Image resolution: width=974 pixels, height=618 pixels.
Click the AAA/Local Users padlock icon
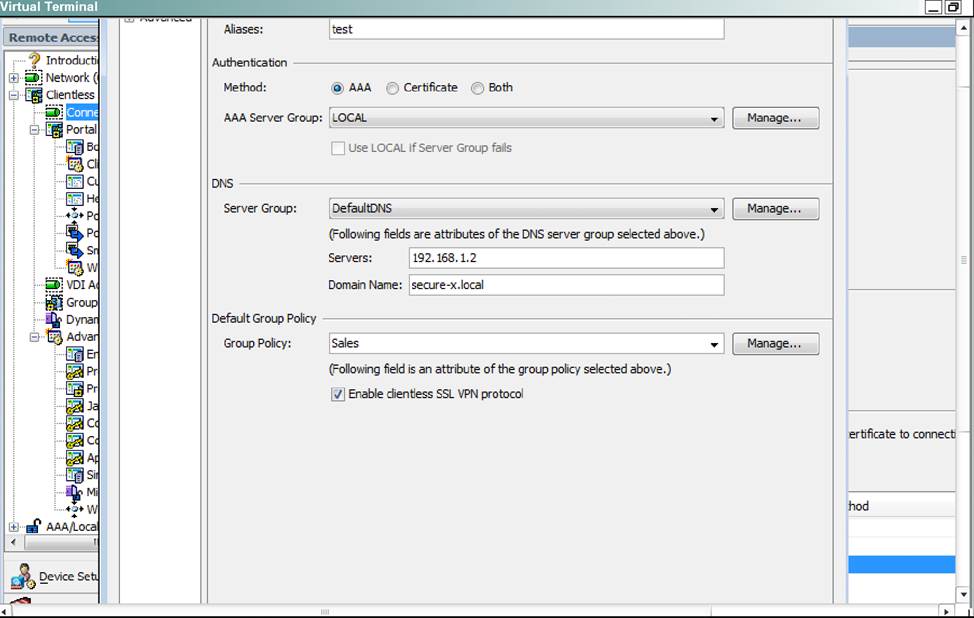[33, 527]
